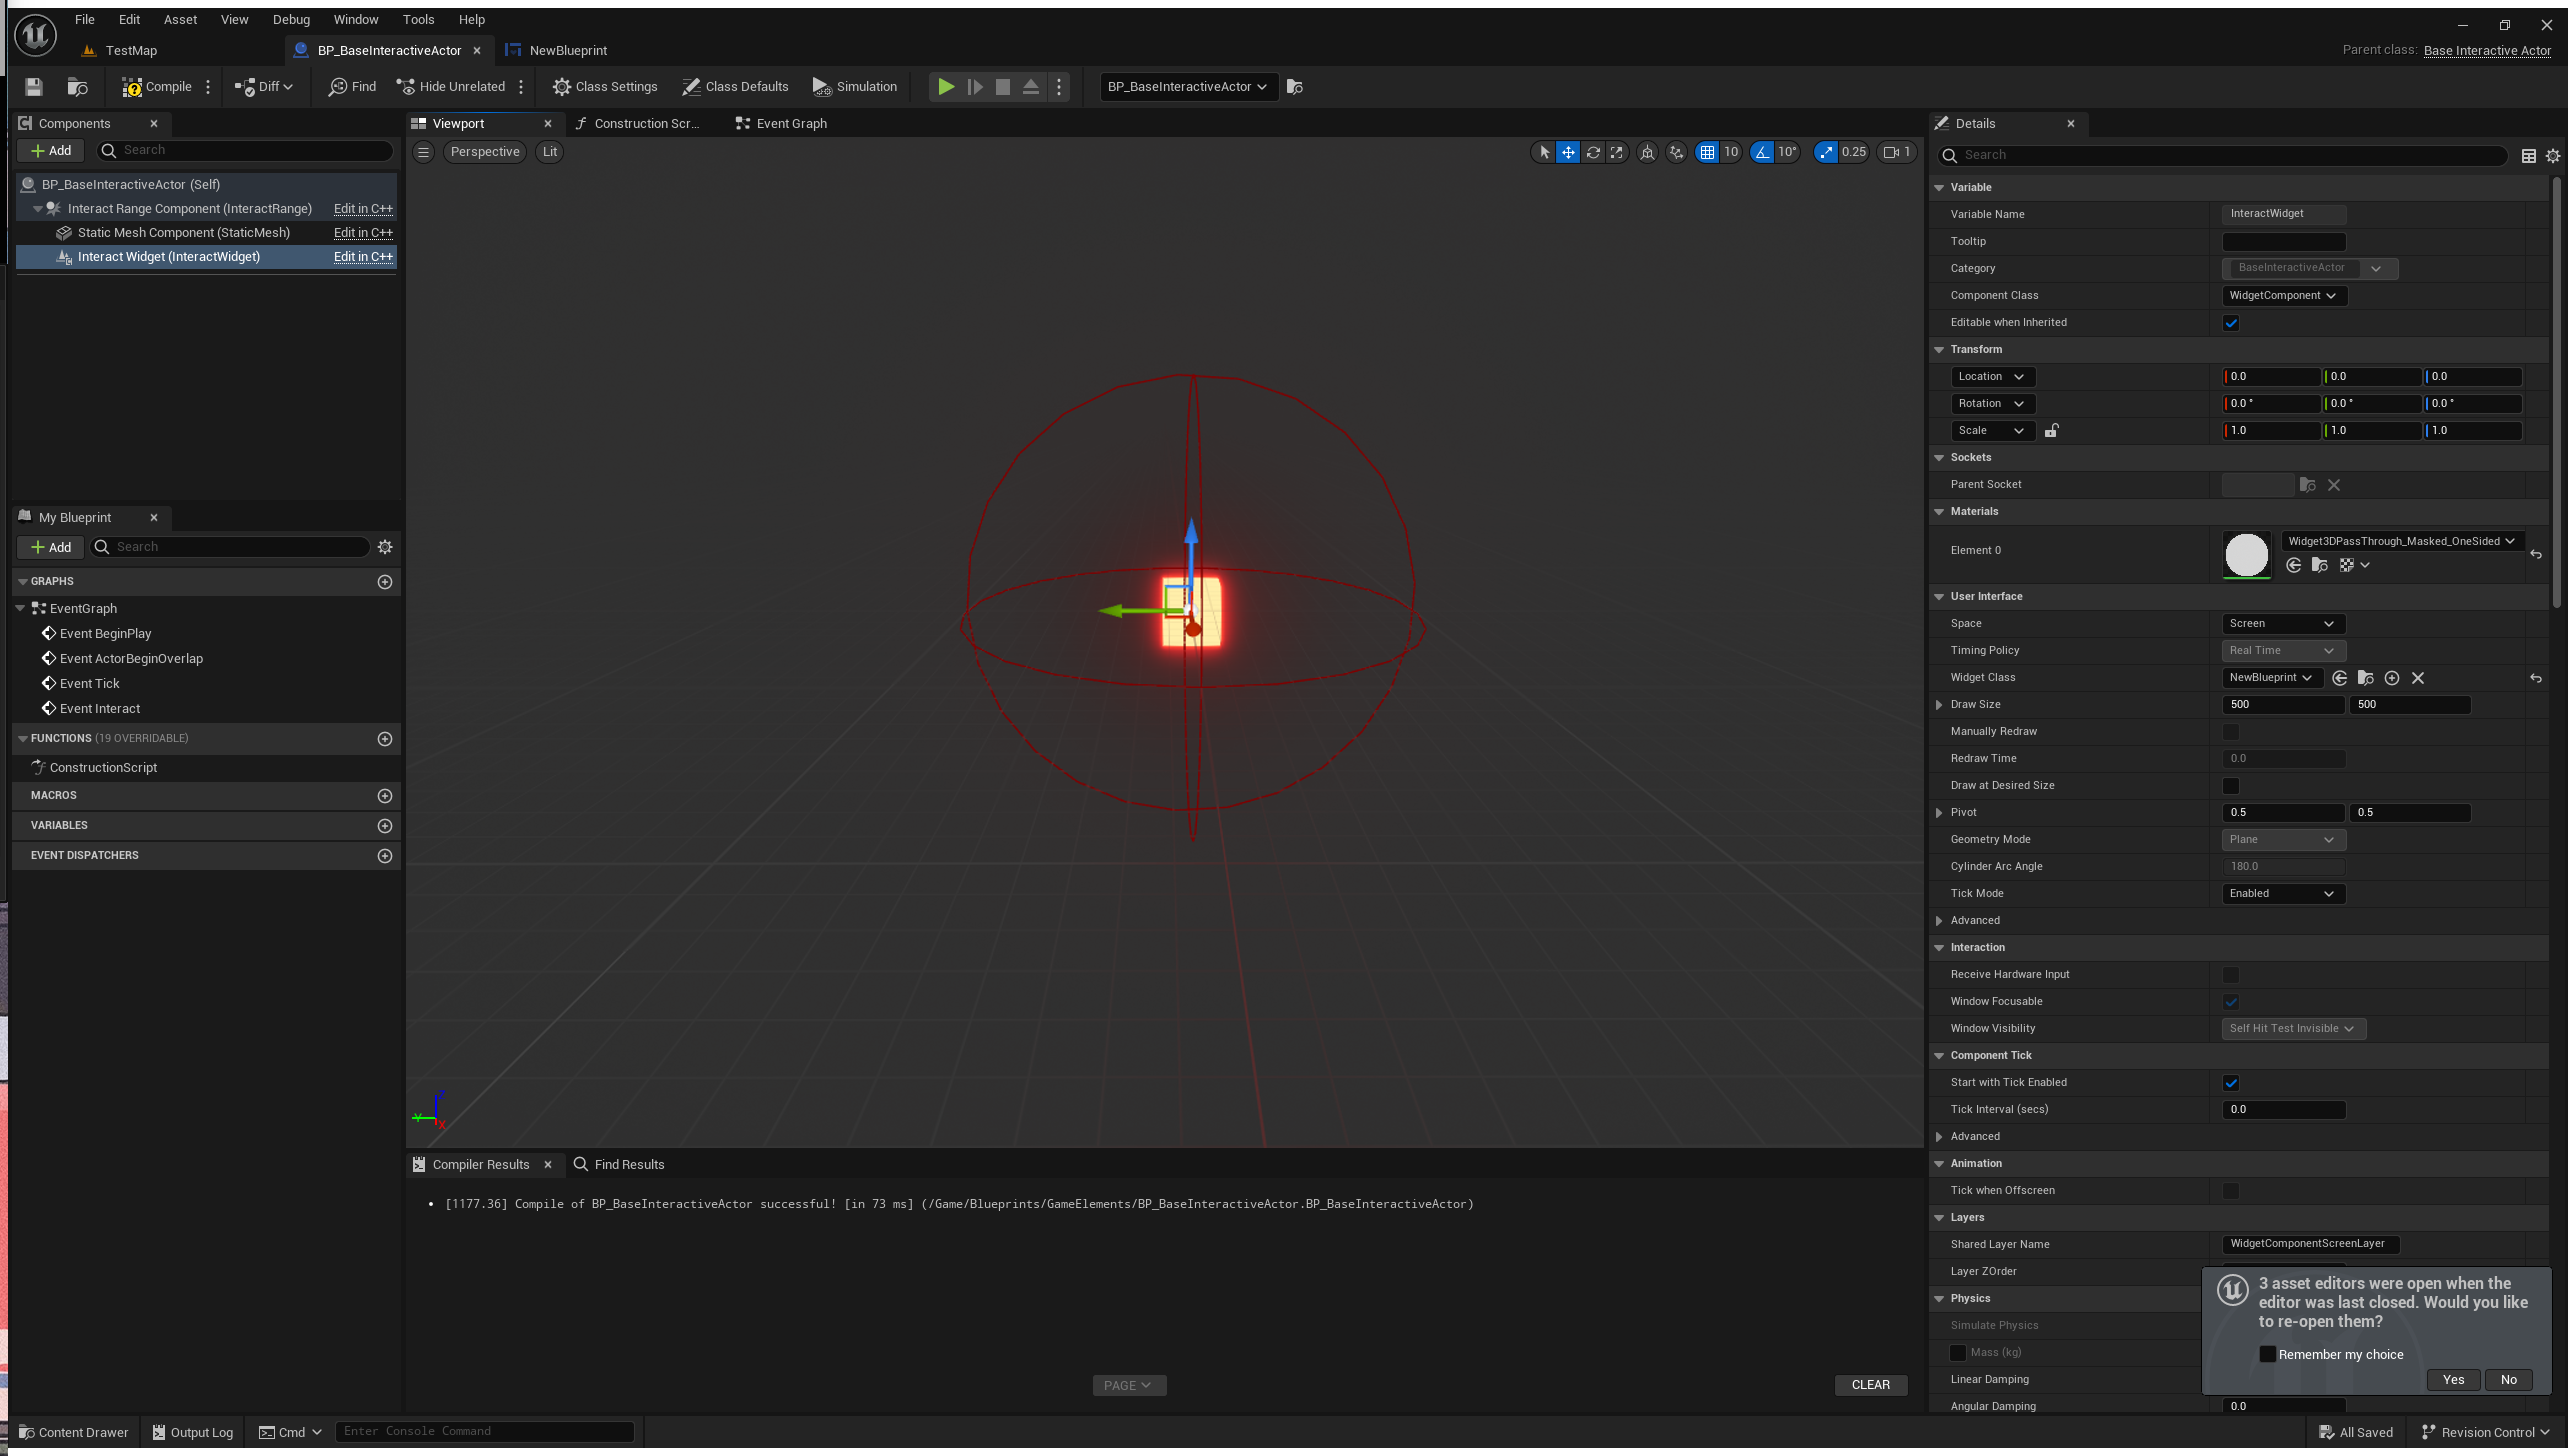The image size is (2568, 1456).
Task: Toggle Editable when Inherited checkbox
Action: [2231, 323]
